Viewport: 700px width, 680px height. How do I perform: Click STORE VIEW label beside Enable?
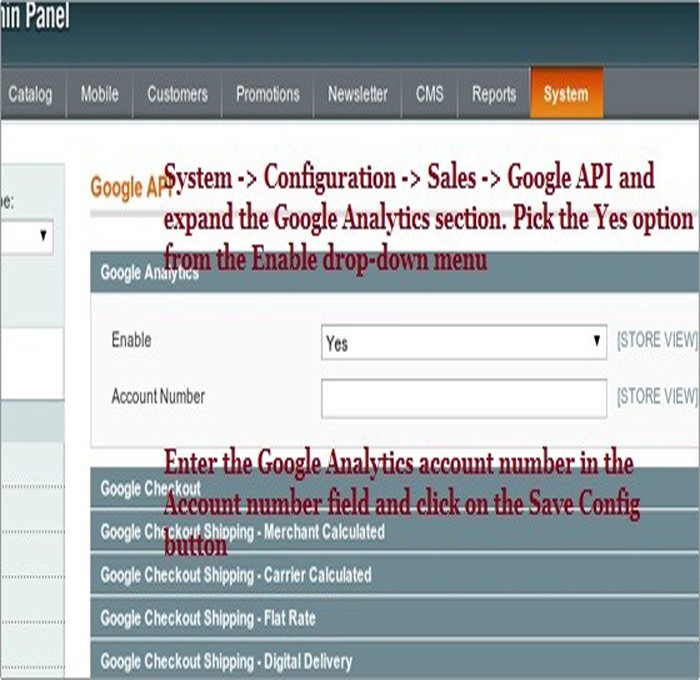657,340
